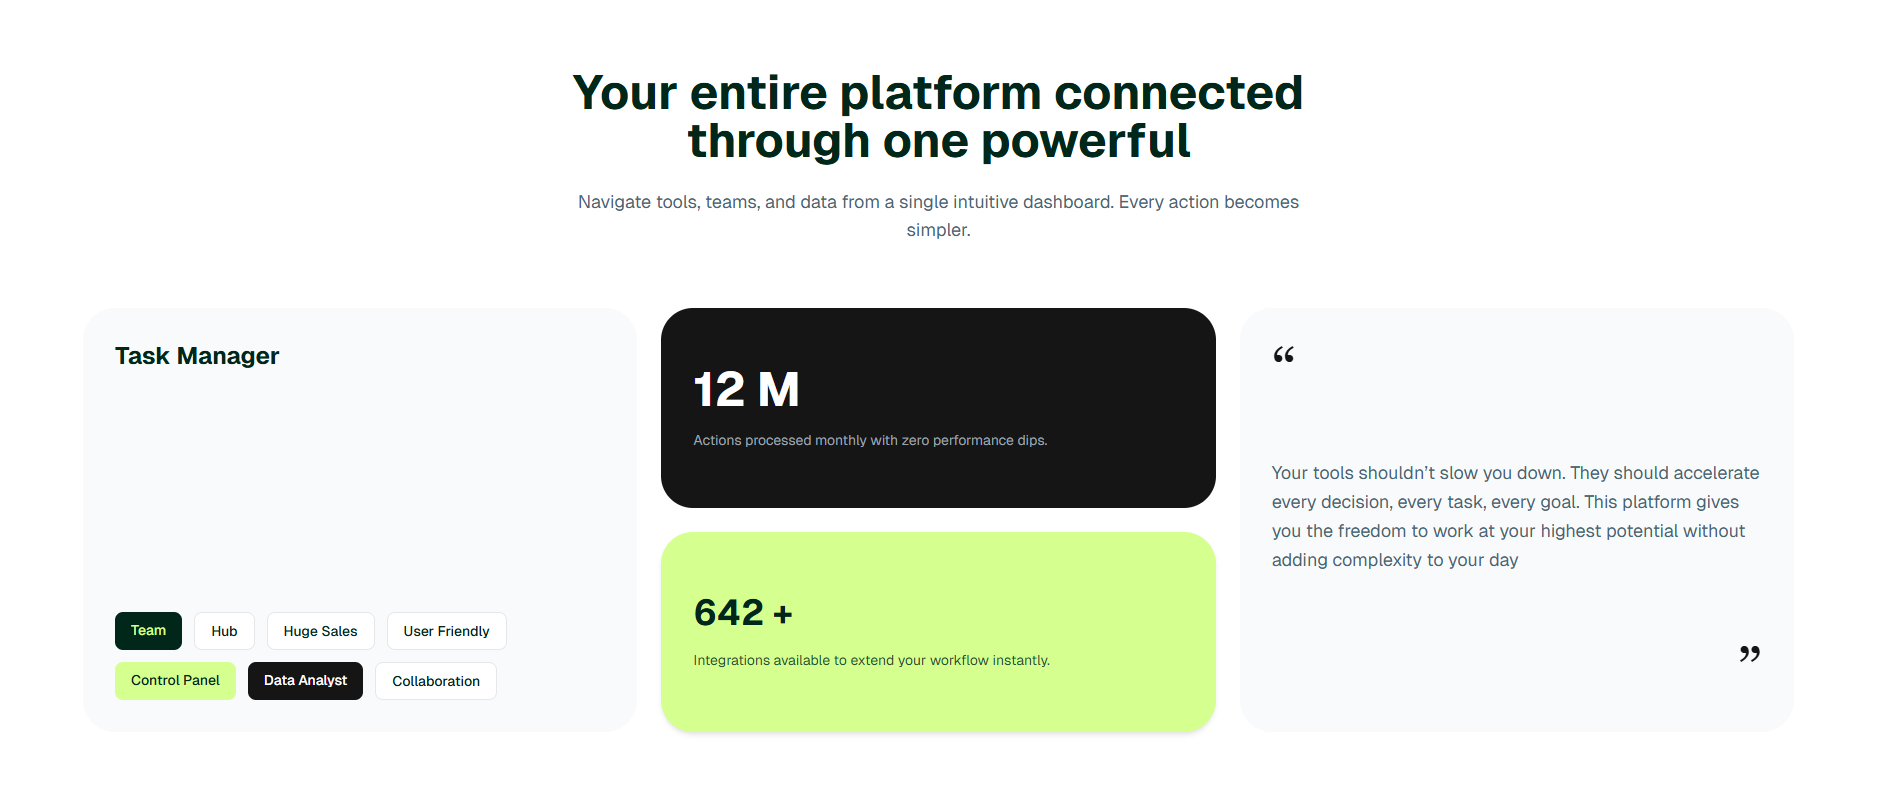Click the Task Manager card title
This screenshot has width=1881, height=785.
coord(197,356)
